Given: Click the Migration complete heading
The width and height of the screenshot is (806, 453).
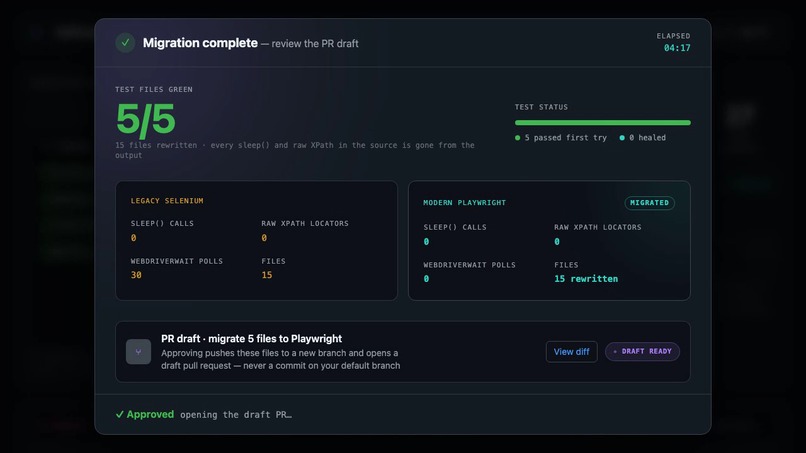Looking at the screenshot, I should click(x=200, y=43).
